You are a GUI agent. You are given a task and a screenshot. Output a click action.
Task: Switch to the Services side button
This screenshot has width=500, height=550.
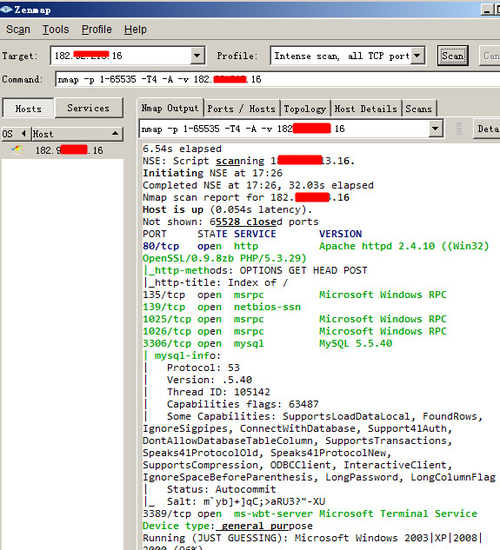coord(88,108)
